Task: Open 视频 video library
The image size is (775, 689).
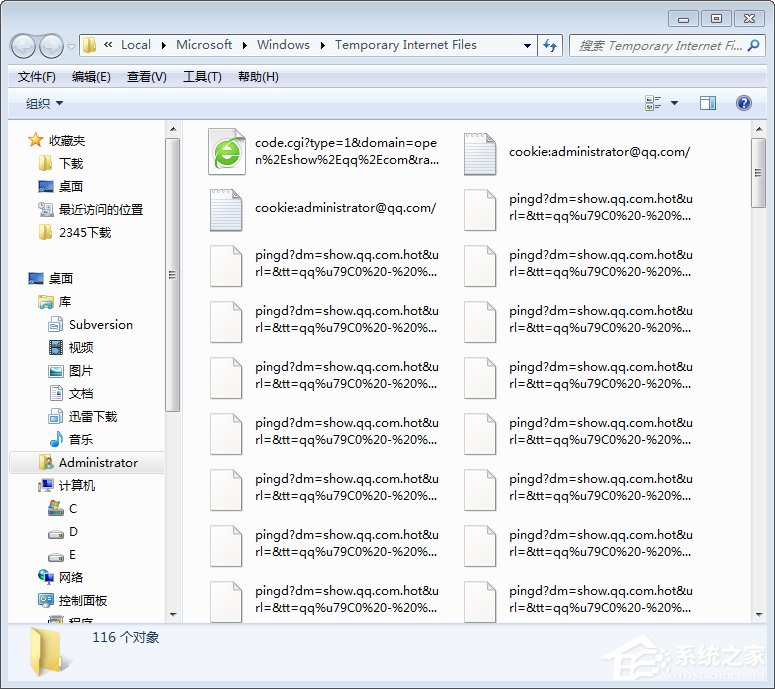Action: tap(71, 347)
